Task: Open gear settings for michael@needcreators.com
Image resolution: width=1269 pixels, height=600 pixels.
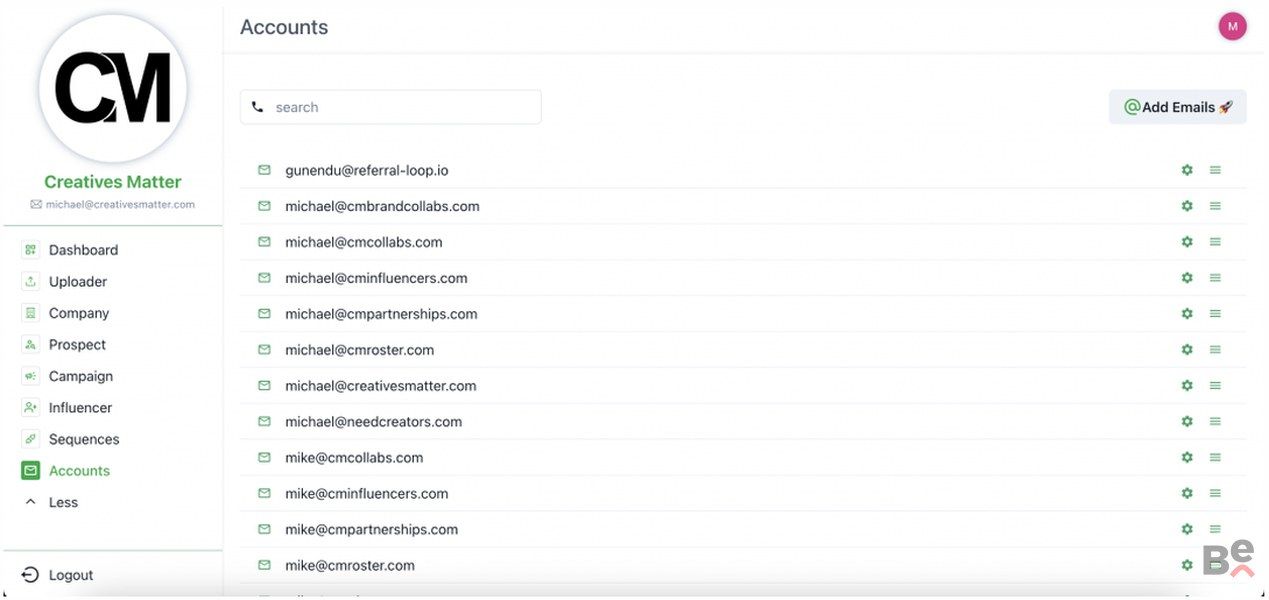Action: (x=1187, y=422)
